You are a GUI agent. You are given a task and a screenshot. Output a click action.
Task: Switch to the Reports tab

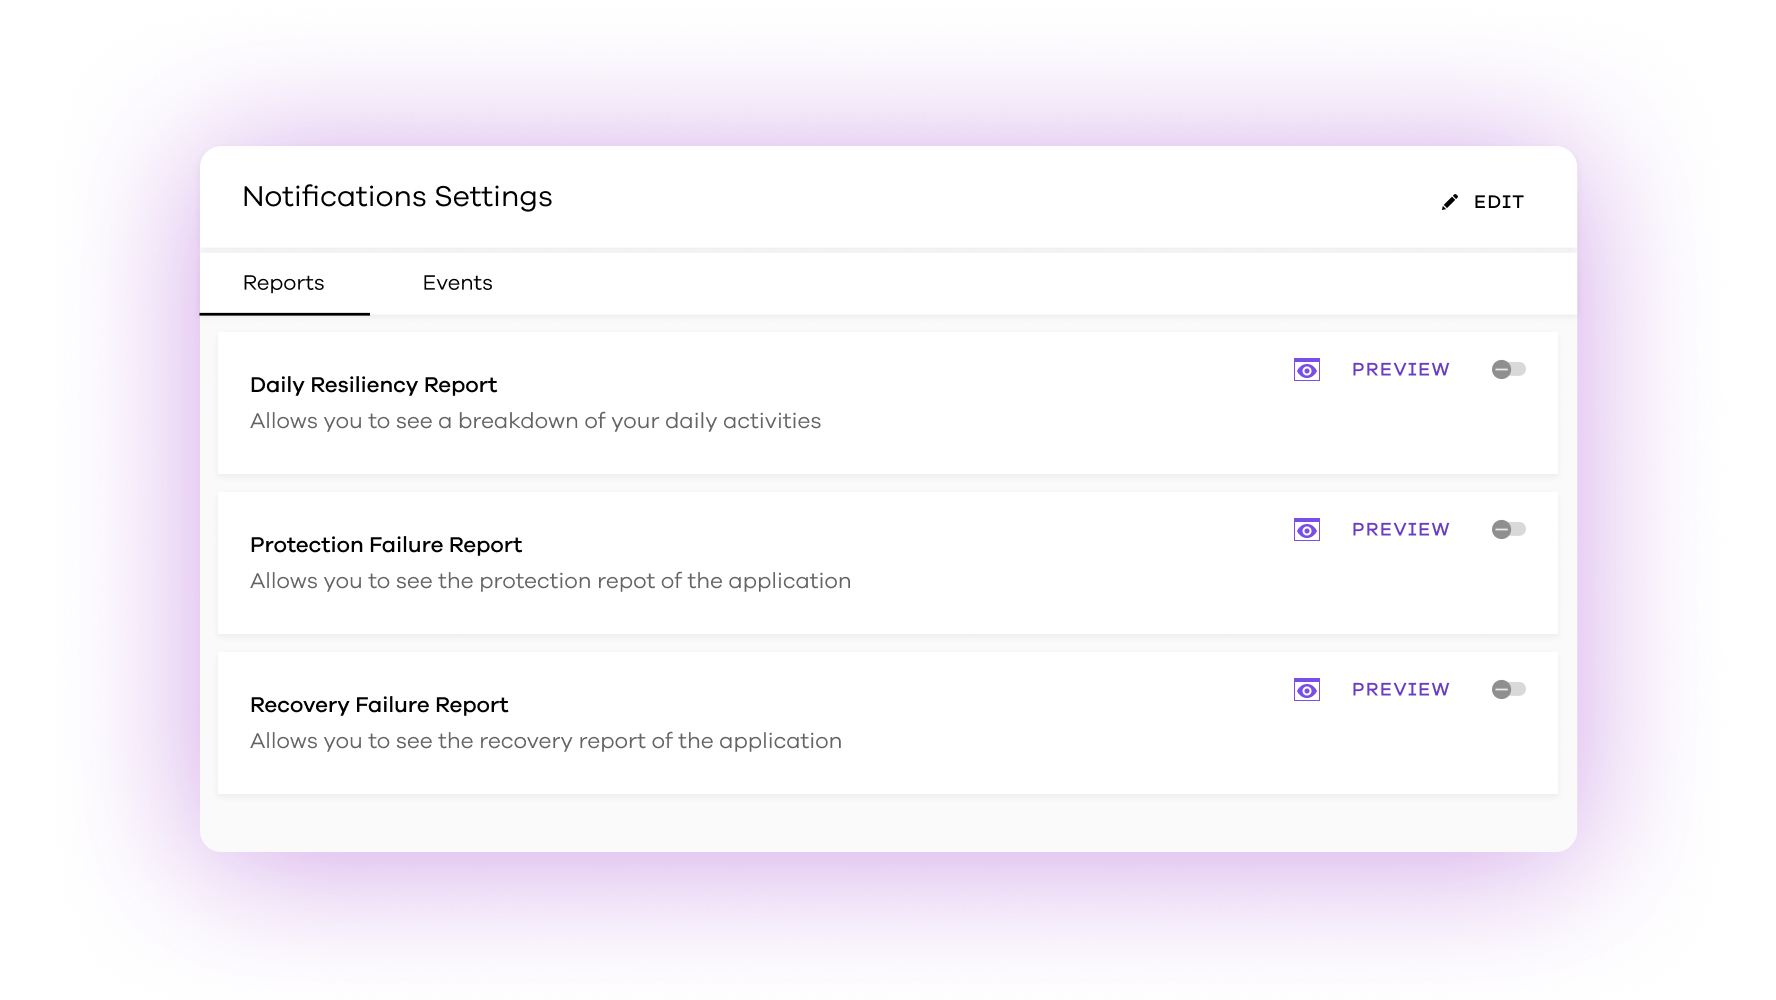[284, 283]
